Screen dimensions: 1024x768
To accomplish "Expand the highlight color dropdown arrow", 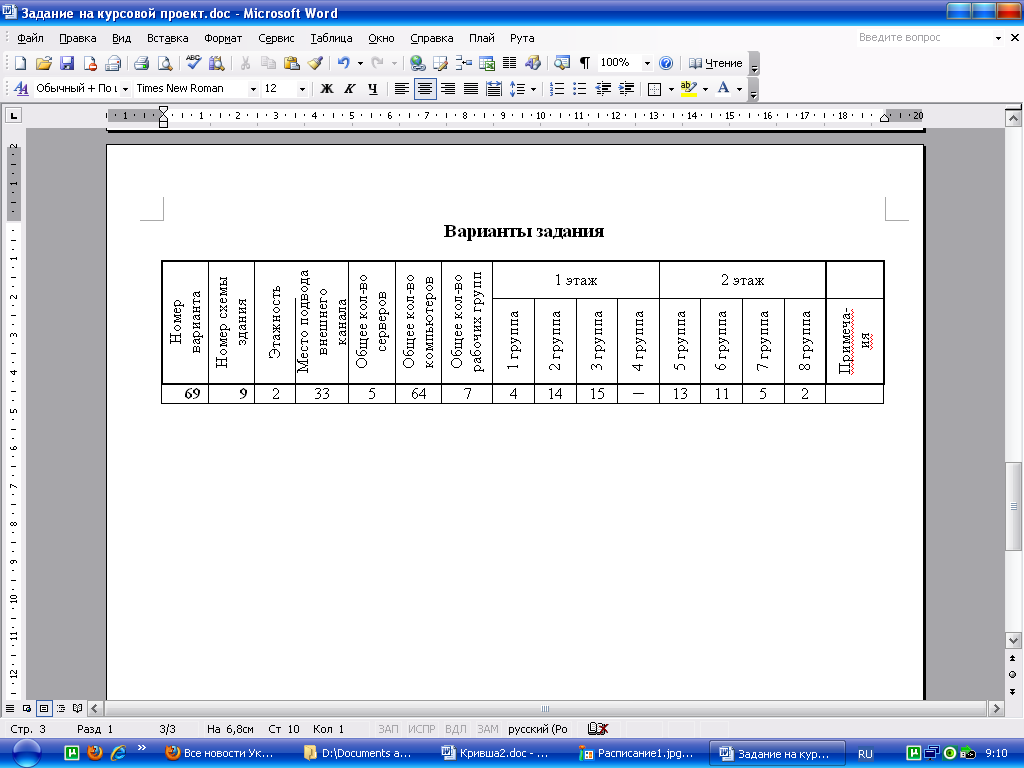I will (x=705, y=89).
